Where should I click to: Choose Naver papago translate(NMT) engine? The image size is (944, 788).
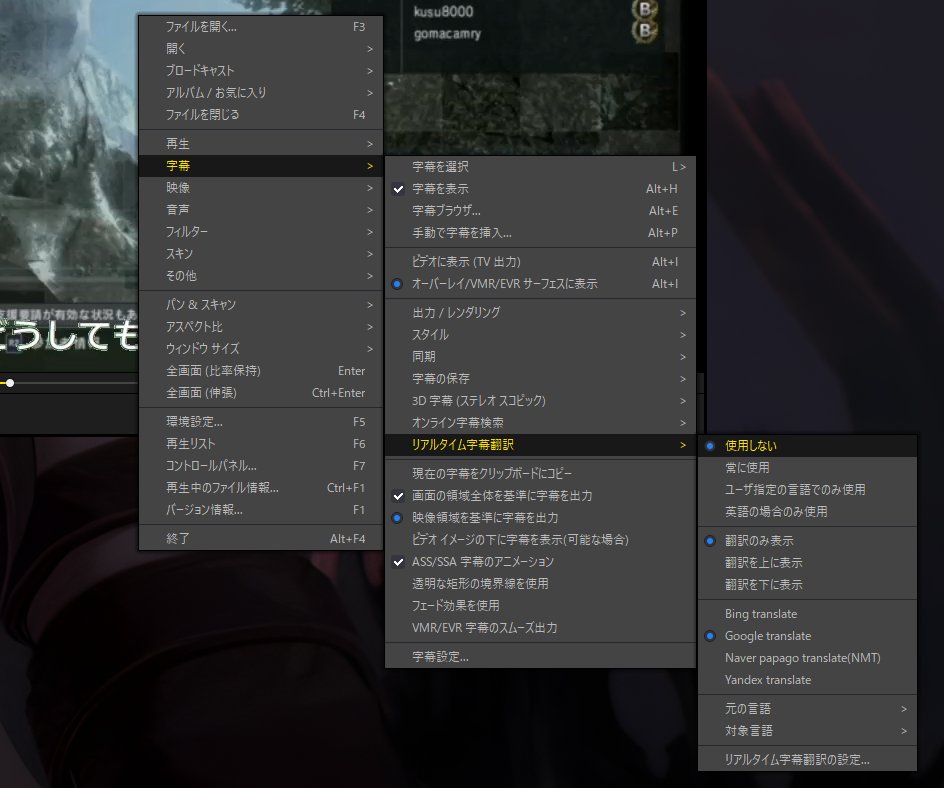pos(807,658)
